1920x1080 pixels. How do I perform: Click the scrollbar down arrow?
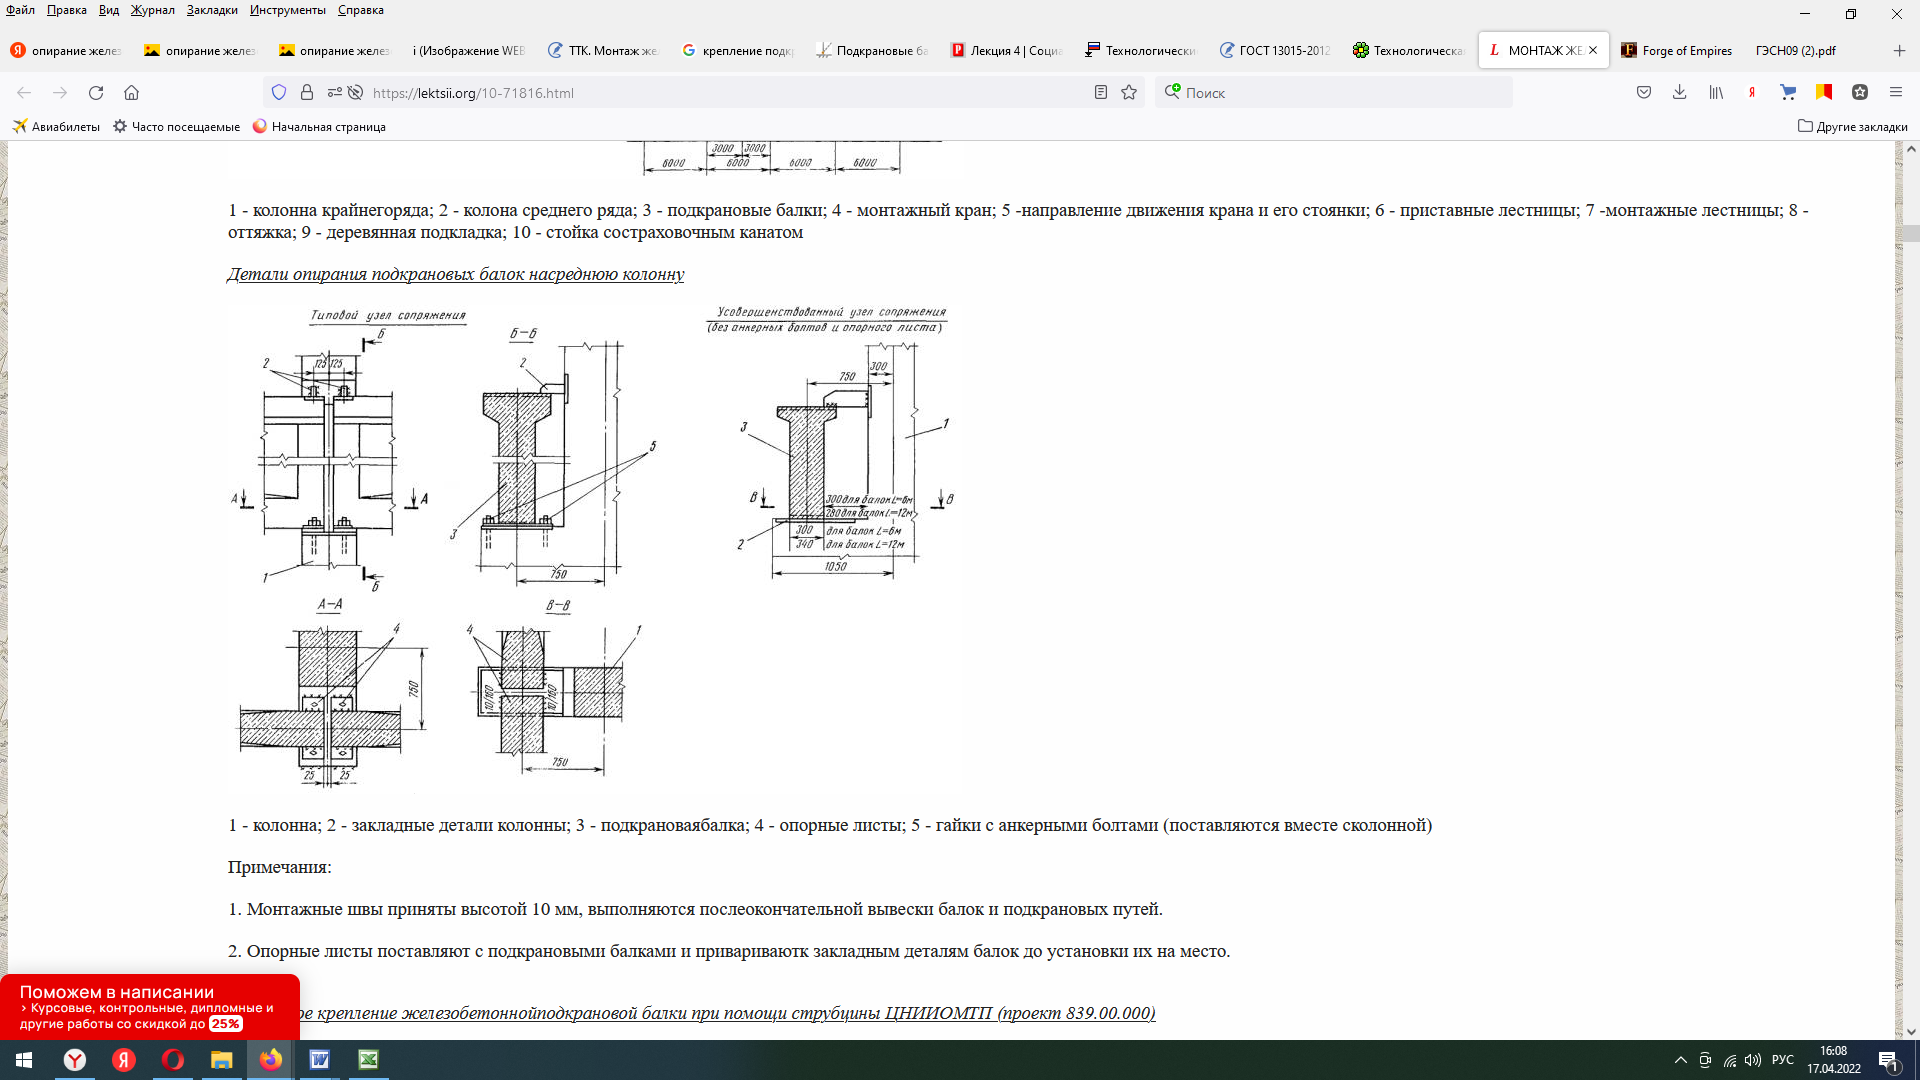point(1911,1032)
